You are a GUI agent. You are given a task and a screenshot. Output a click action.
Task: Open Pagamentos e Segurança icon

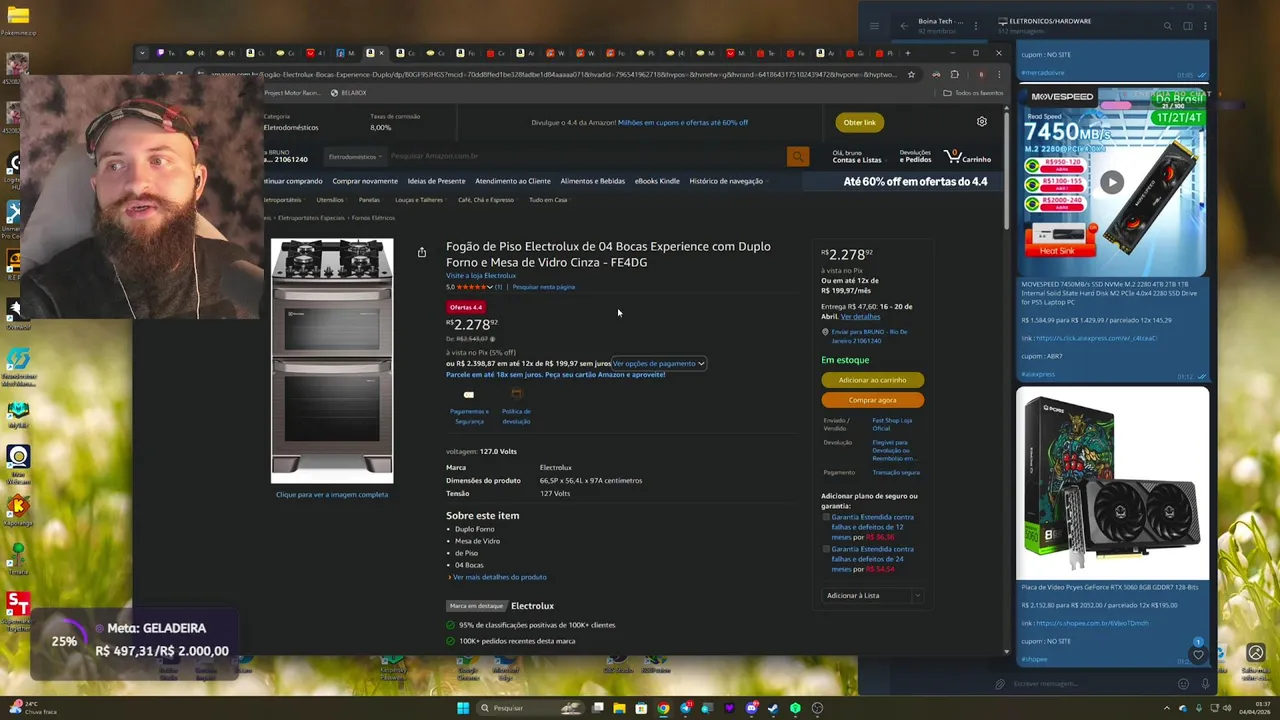(x=469, y=394)
